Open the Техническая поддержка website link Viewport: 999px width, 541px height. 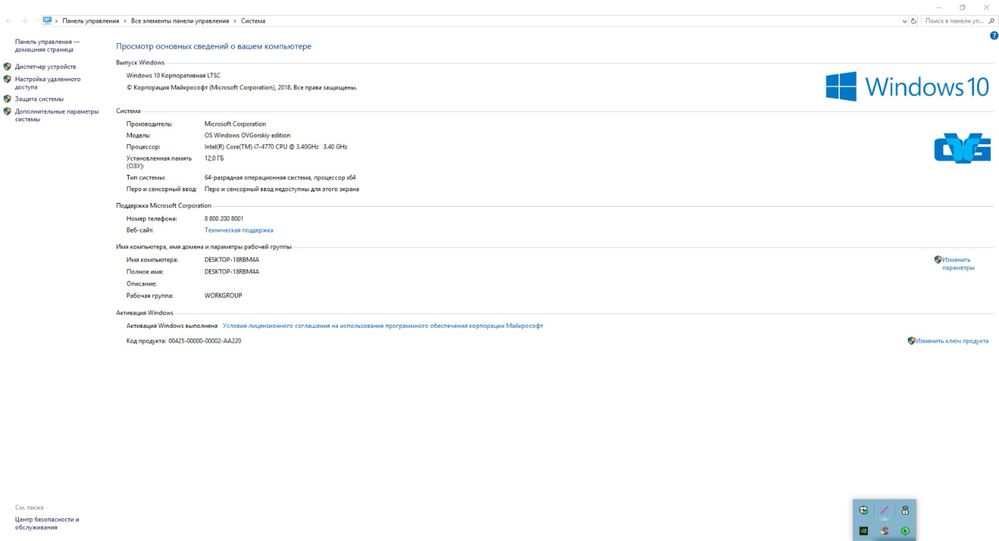tap(239, 230)
